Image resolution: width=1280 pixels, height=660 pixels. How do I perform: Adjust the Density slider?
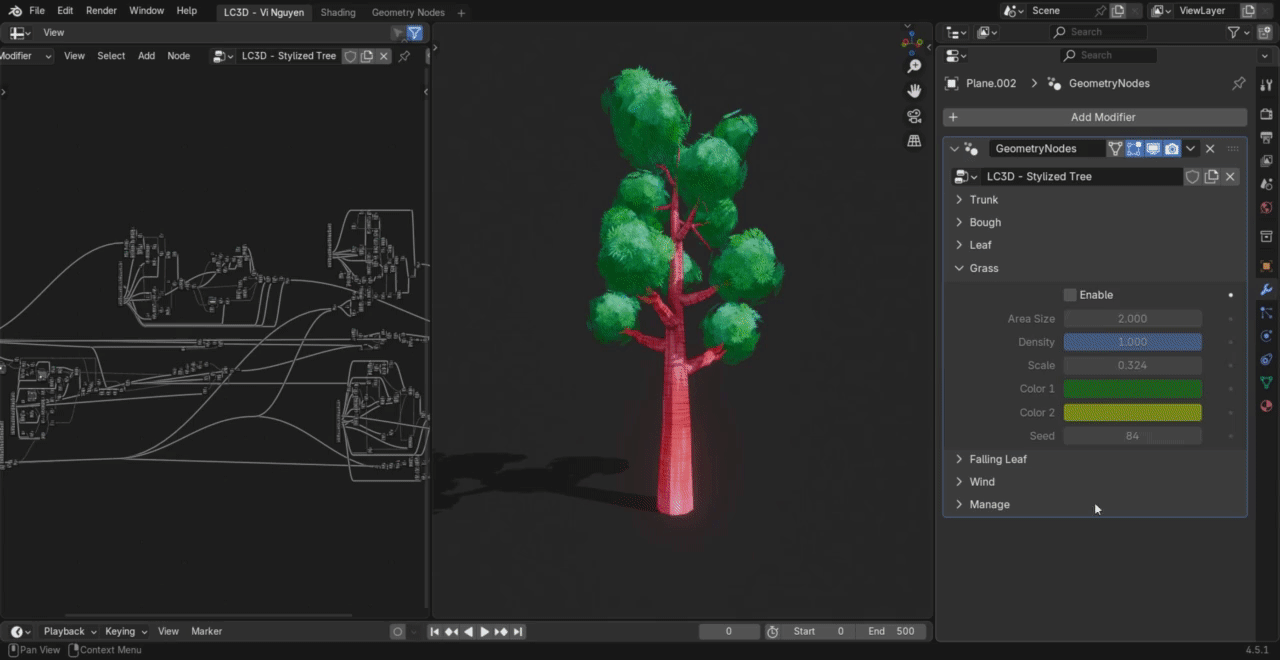[1132, 342]
